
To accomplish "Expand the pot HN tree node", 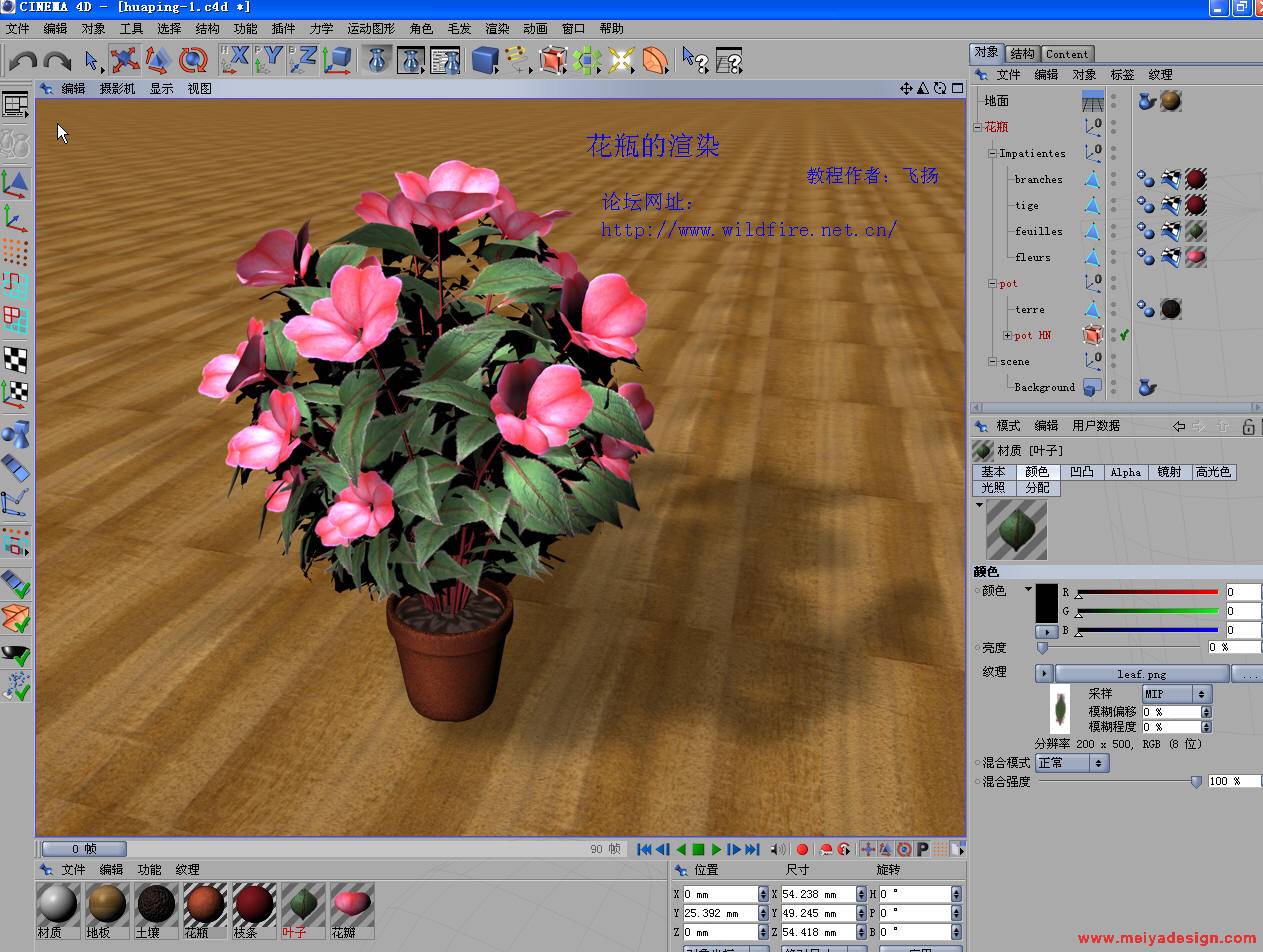I will (1007, 335).
